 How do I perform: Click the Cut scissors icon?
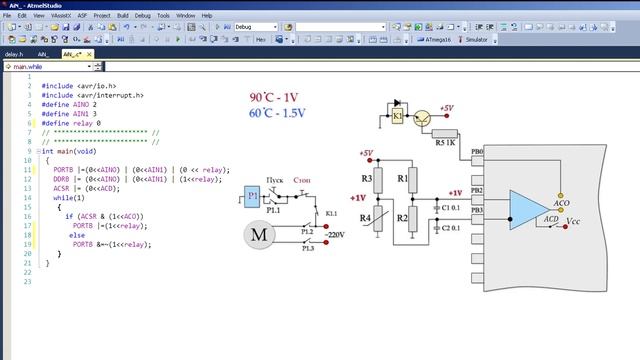pos(90,27)
